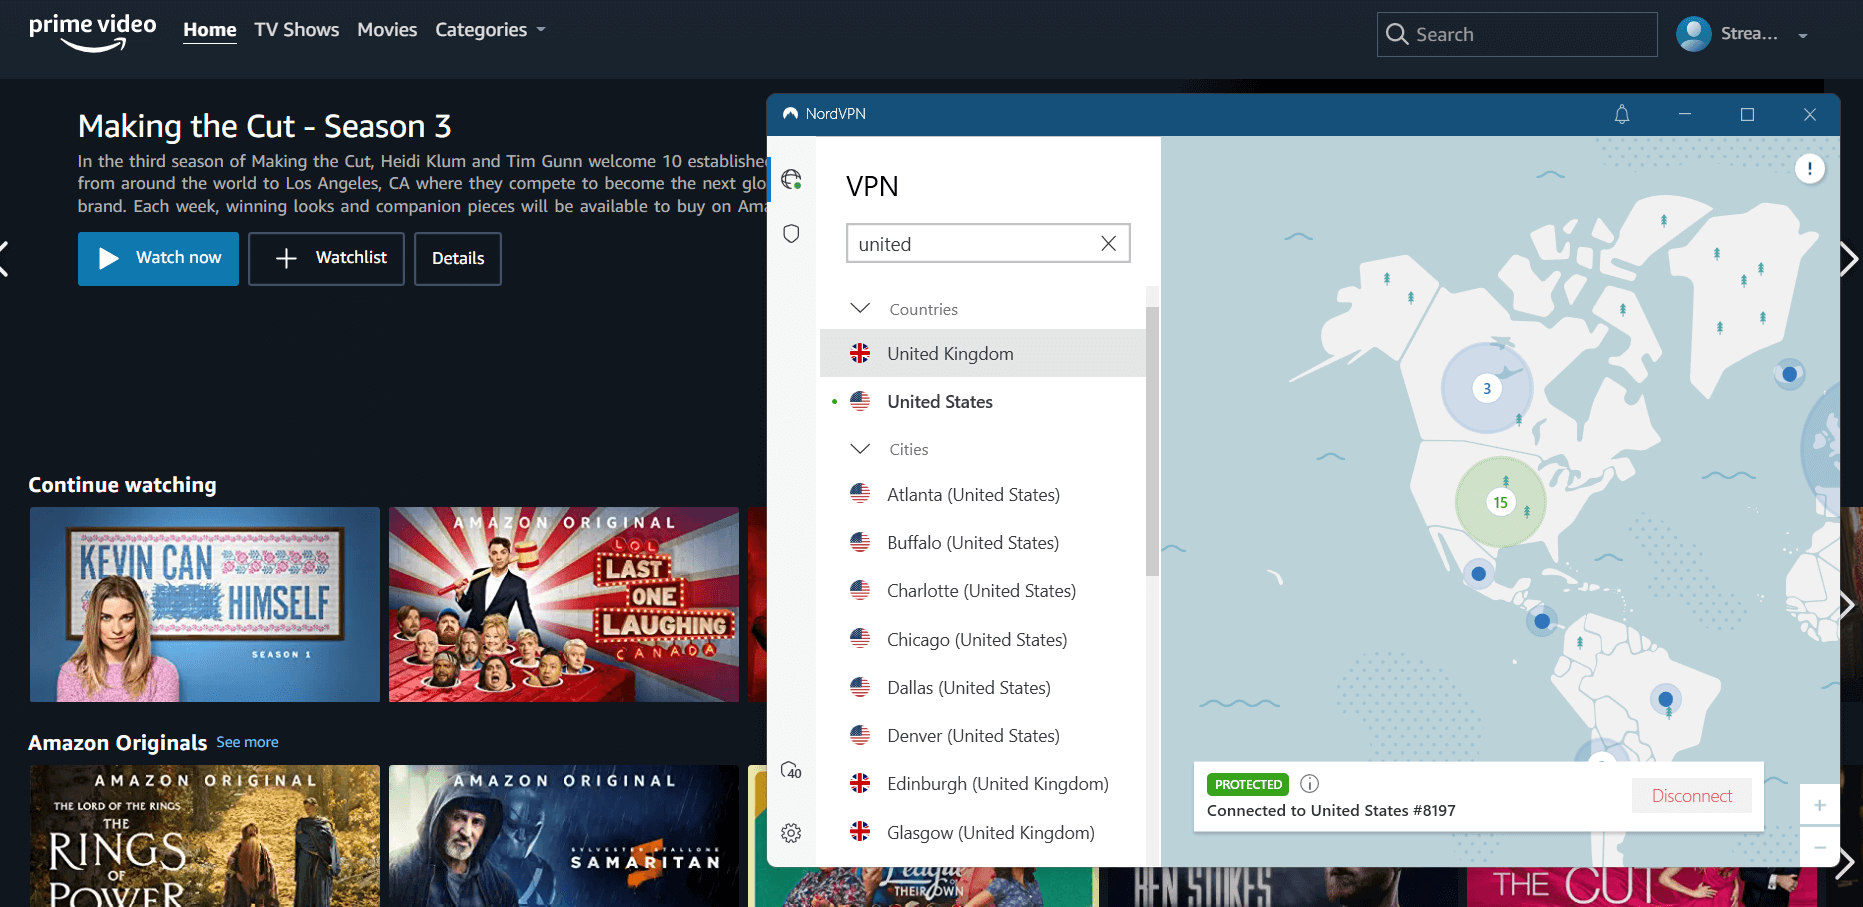Open the Home tab in Prime Video
Image resolution: width=1863 pixels, height=907 pixels.
[x=210, y=30]
